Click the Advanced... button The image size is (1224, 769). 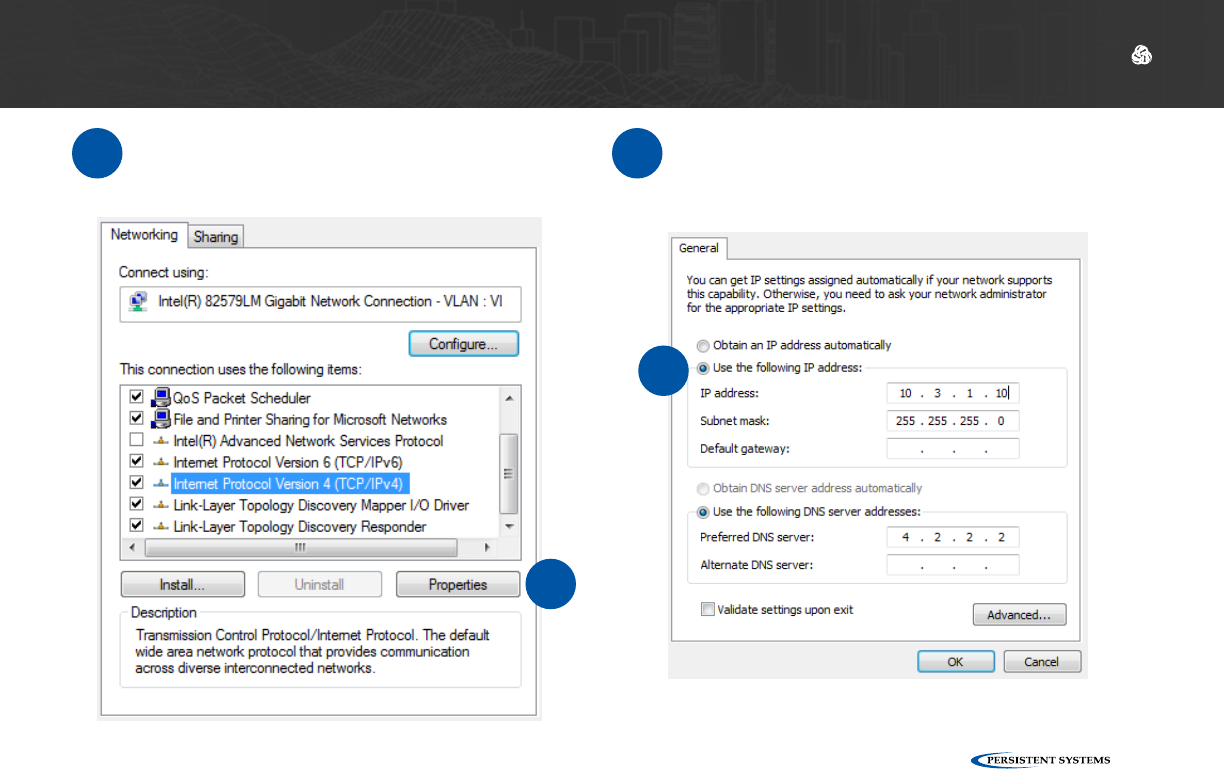[x=1019, y=615]
